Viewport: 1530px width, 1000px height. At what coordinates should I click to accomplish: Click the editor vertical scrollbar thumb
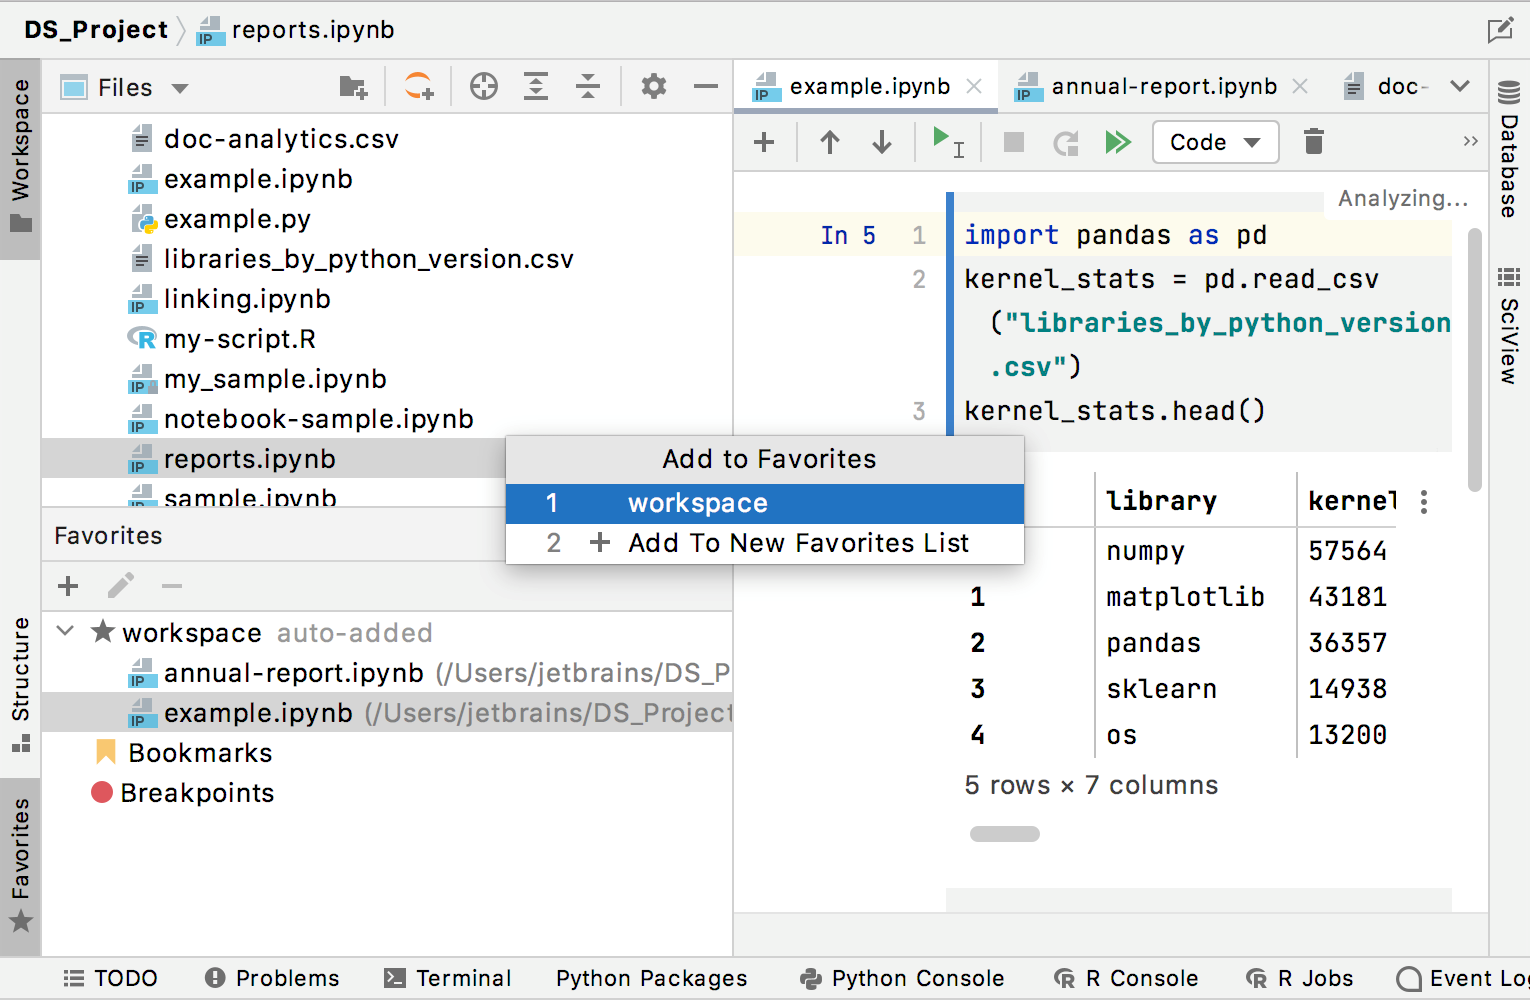pos(1474,360)
